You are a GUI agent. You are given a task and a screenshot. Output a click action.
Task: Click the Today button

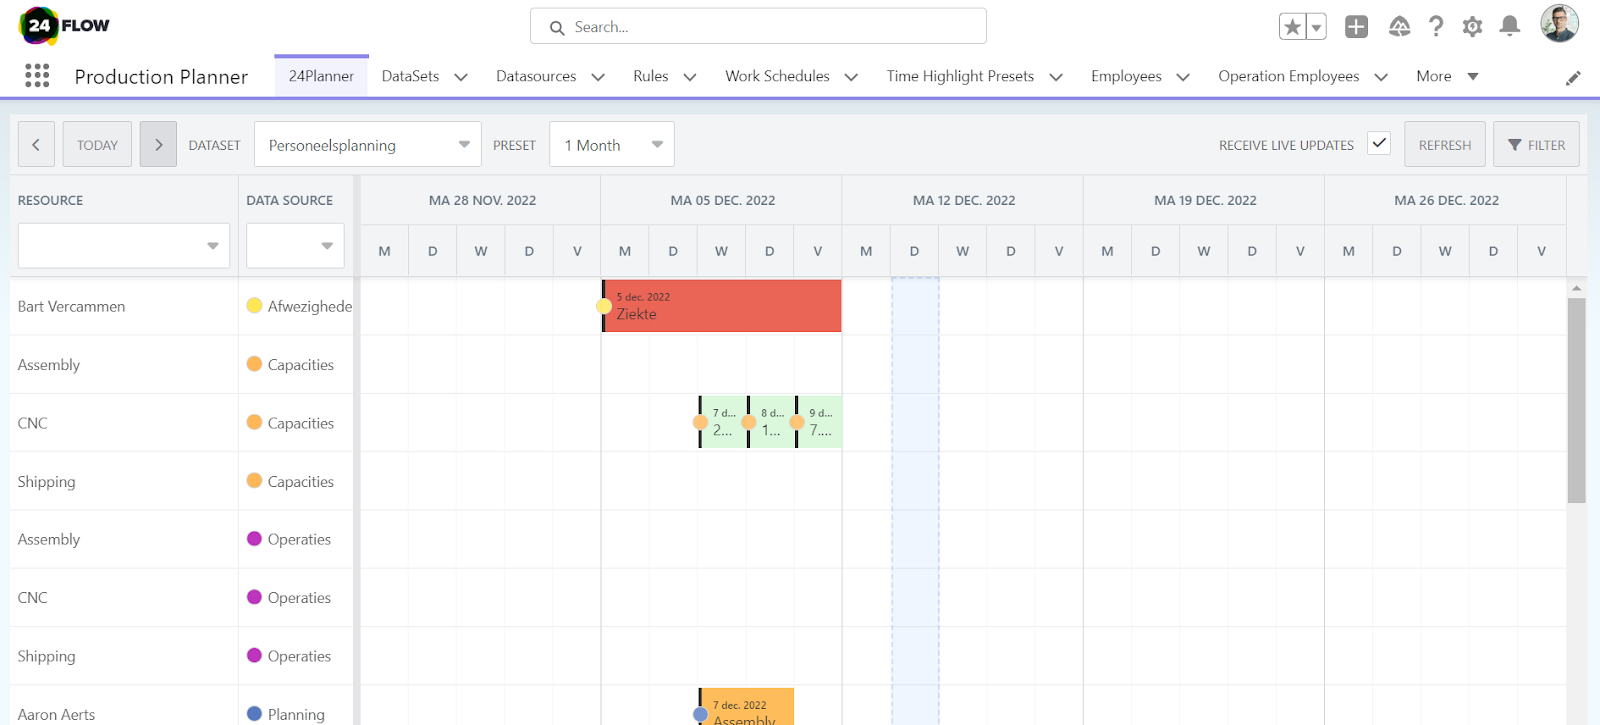coord(97,145)
